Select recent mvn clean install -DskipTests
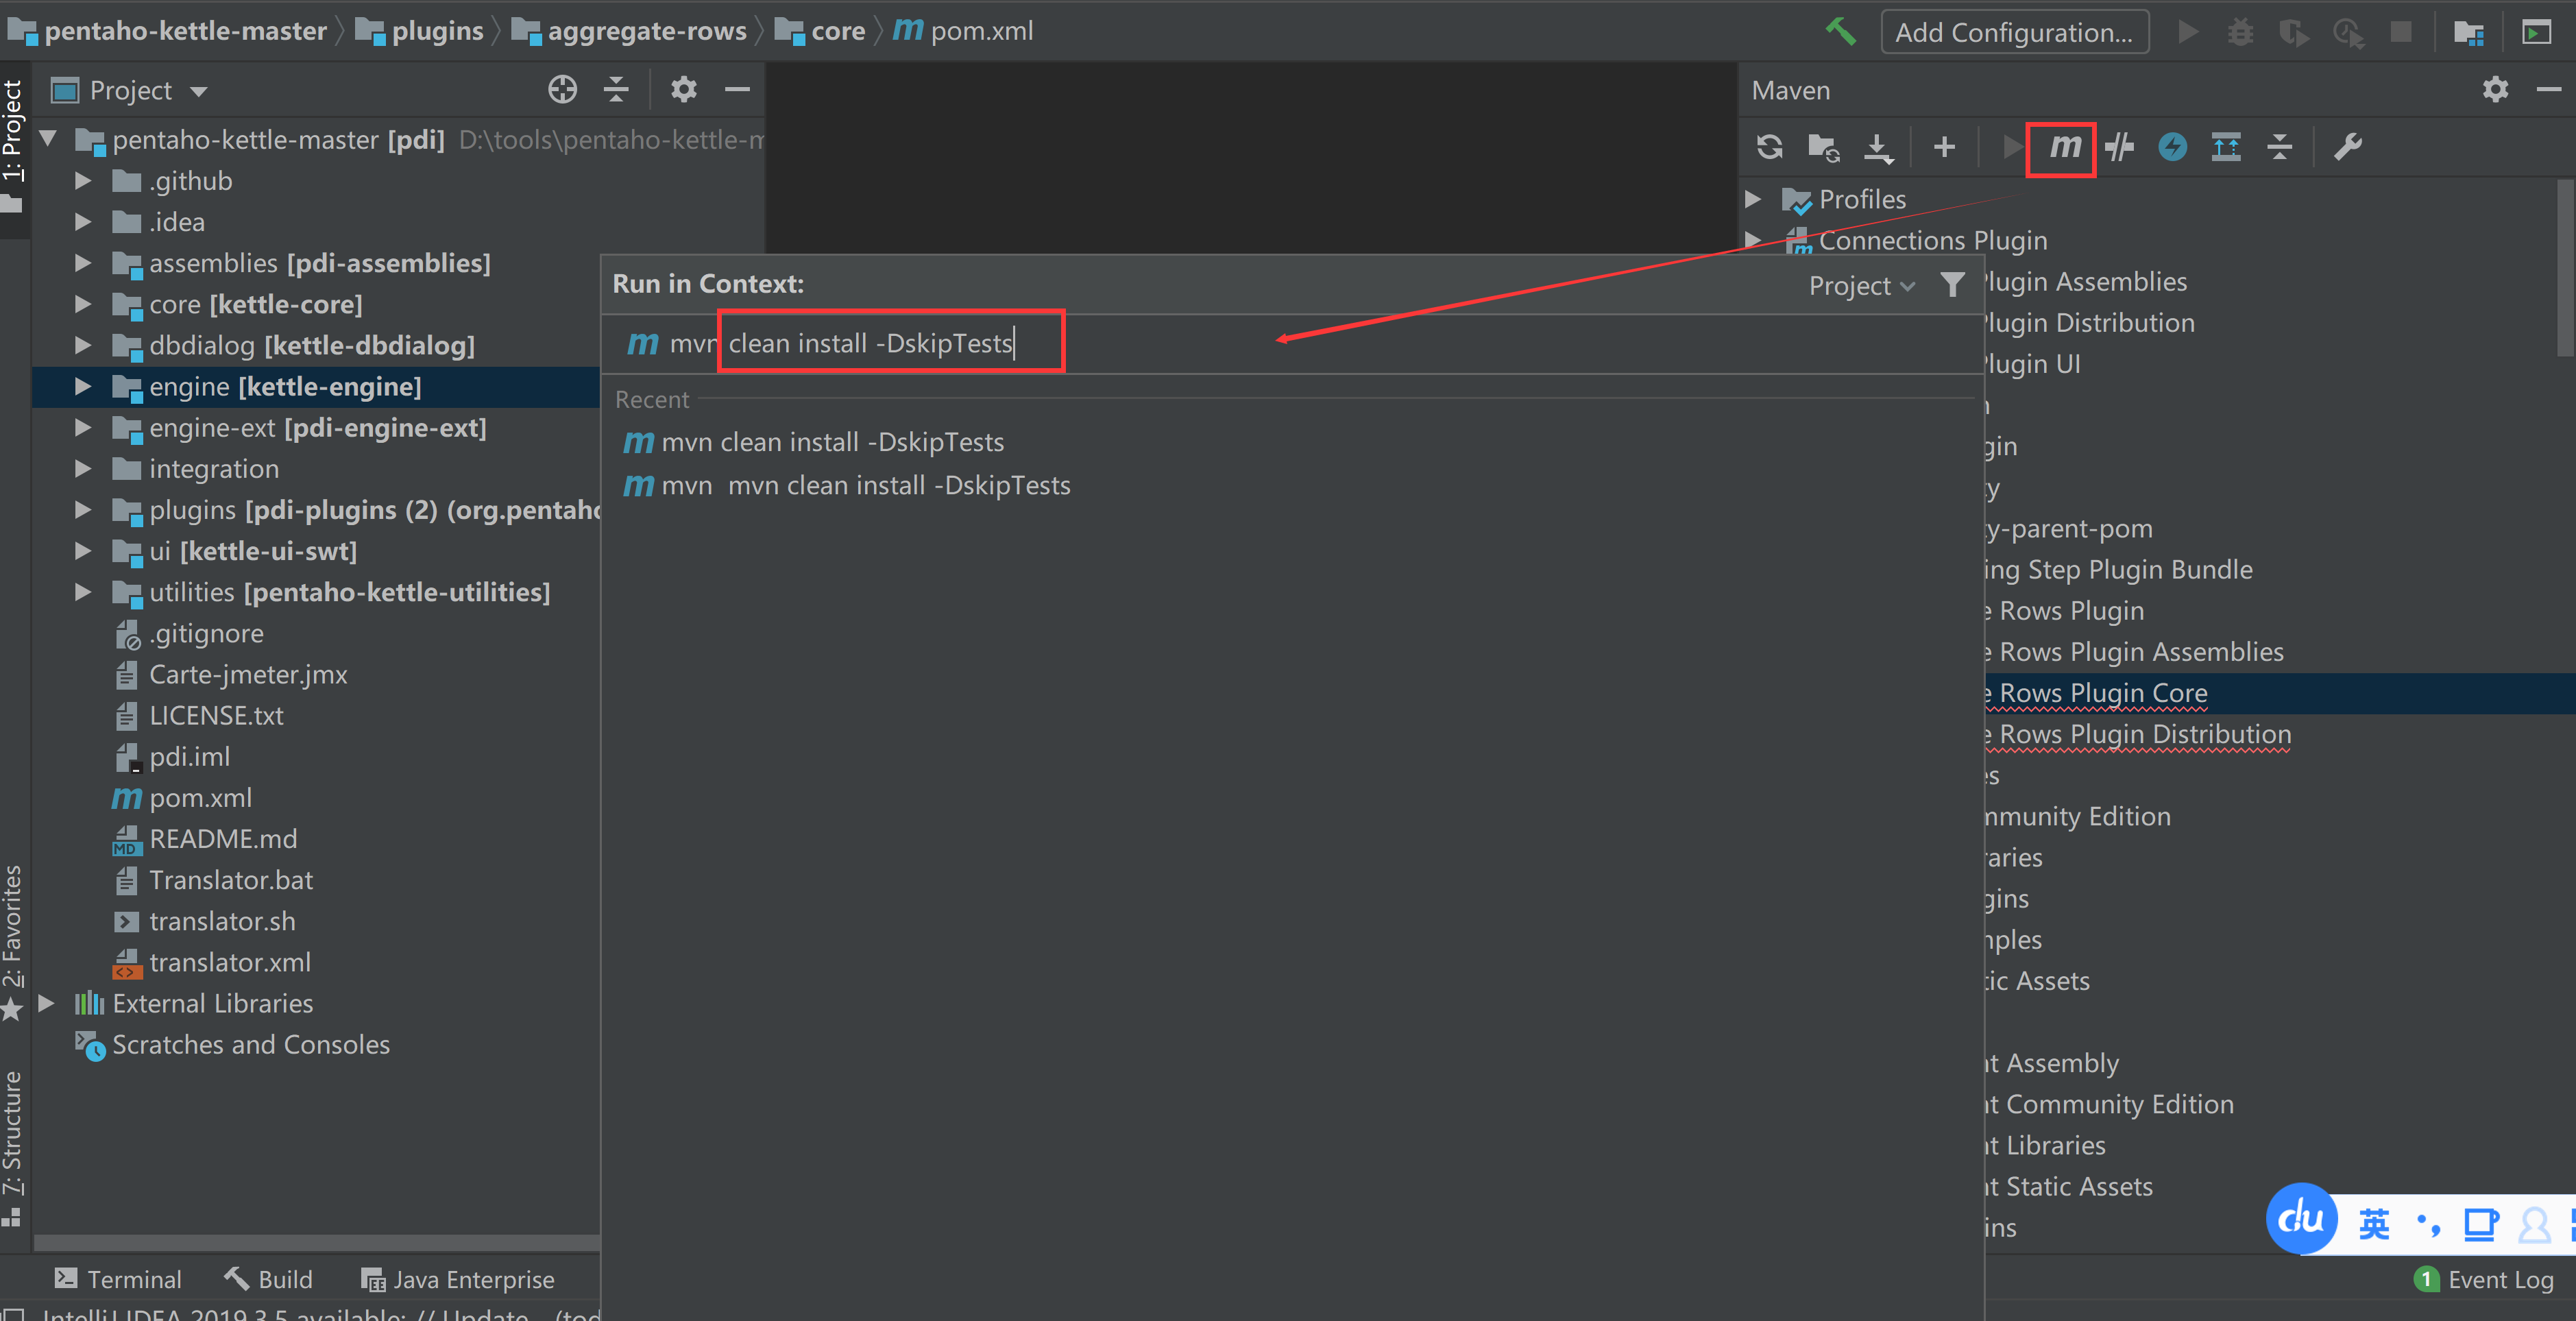 click(831, 442)
